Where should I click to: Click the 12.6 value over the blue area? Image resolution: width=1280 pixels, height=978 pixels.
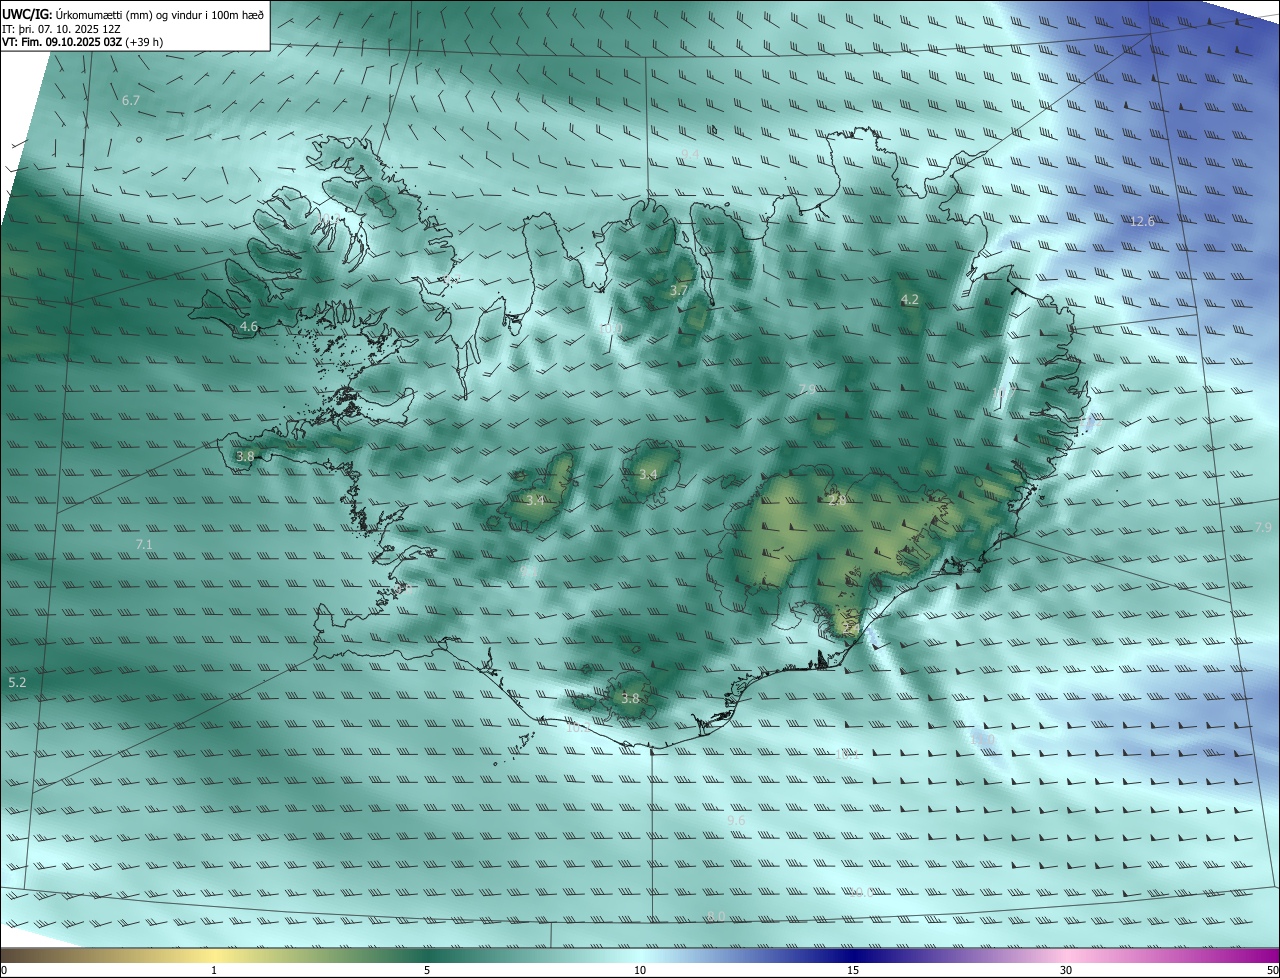click(1142, 221)
